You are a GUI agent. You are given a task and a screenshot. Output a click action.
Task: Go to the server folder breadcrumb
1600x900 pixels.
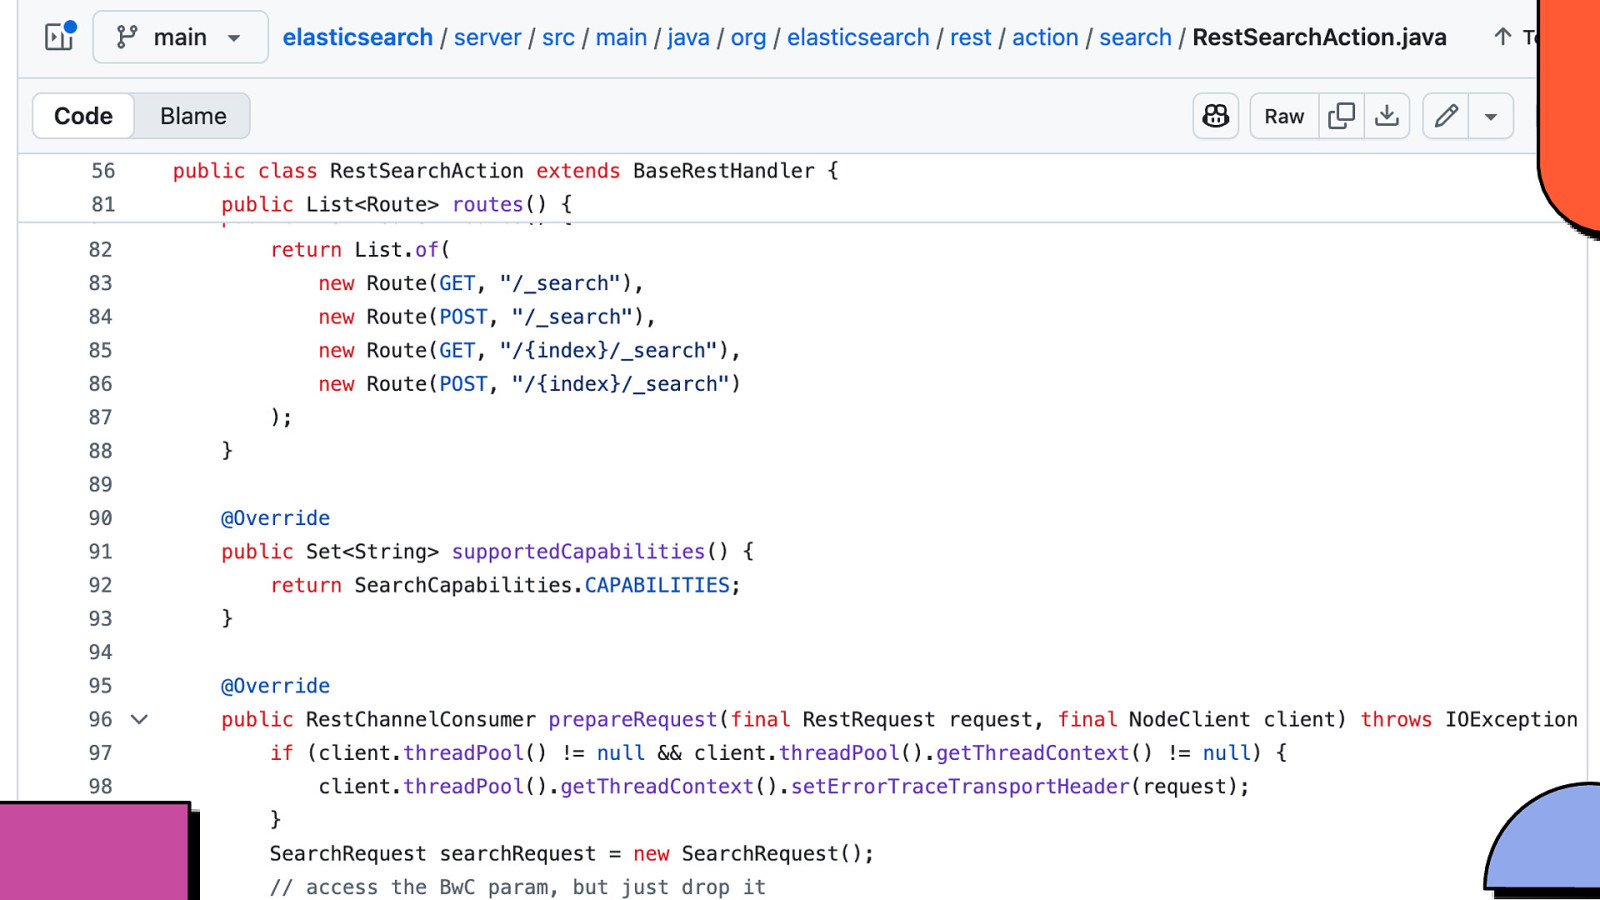487,37
